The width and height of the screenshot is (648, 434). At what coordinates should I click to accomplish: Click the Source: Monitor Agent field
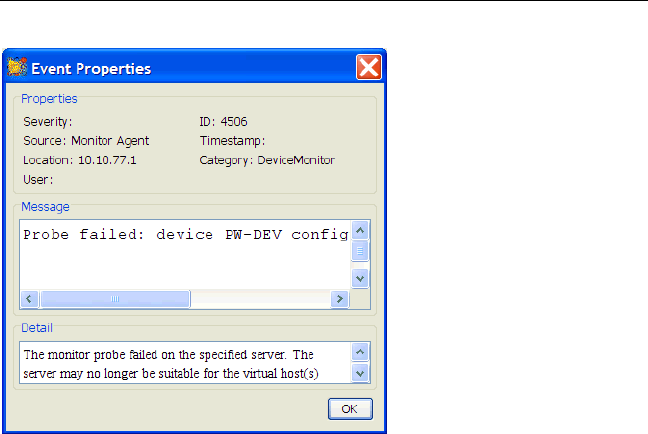pyautogui.click(x=86, y=141)
